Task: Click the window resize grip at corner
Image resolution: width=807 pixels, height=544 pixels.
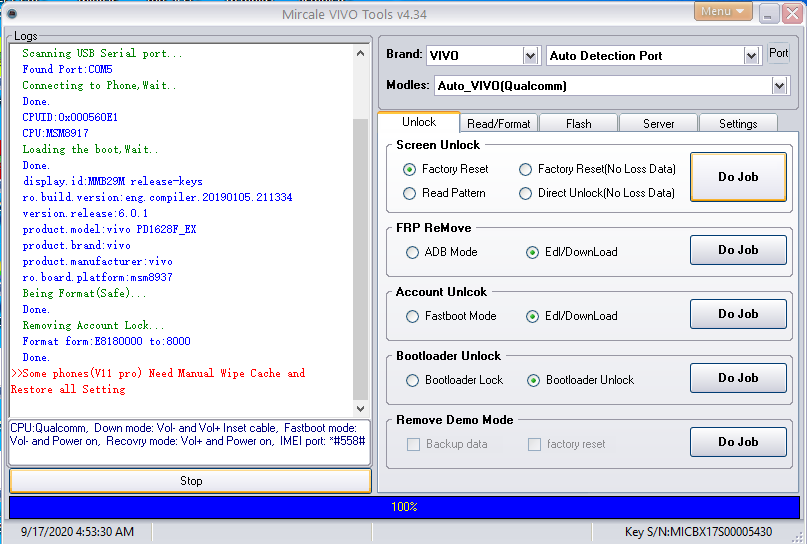Action: pyautogui.click(x=797, y=536)
